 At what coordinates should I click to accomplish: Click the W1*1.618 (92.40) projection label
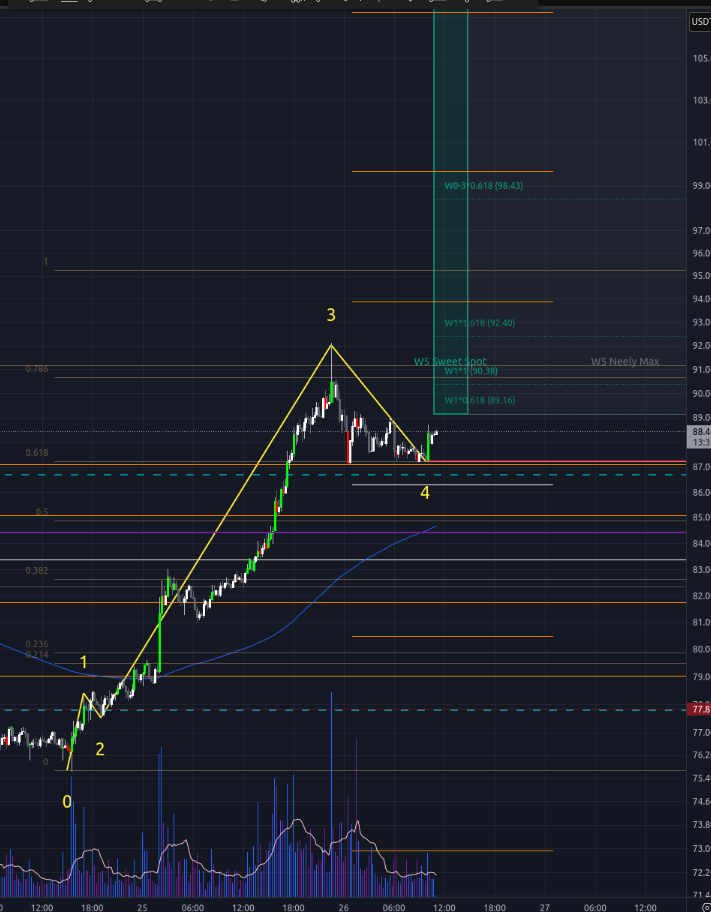pyautogui.click(x=479, y=323)
